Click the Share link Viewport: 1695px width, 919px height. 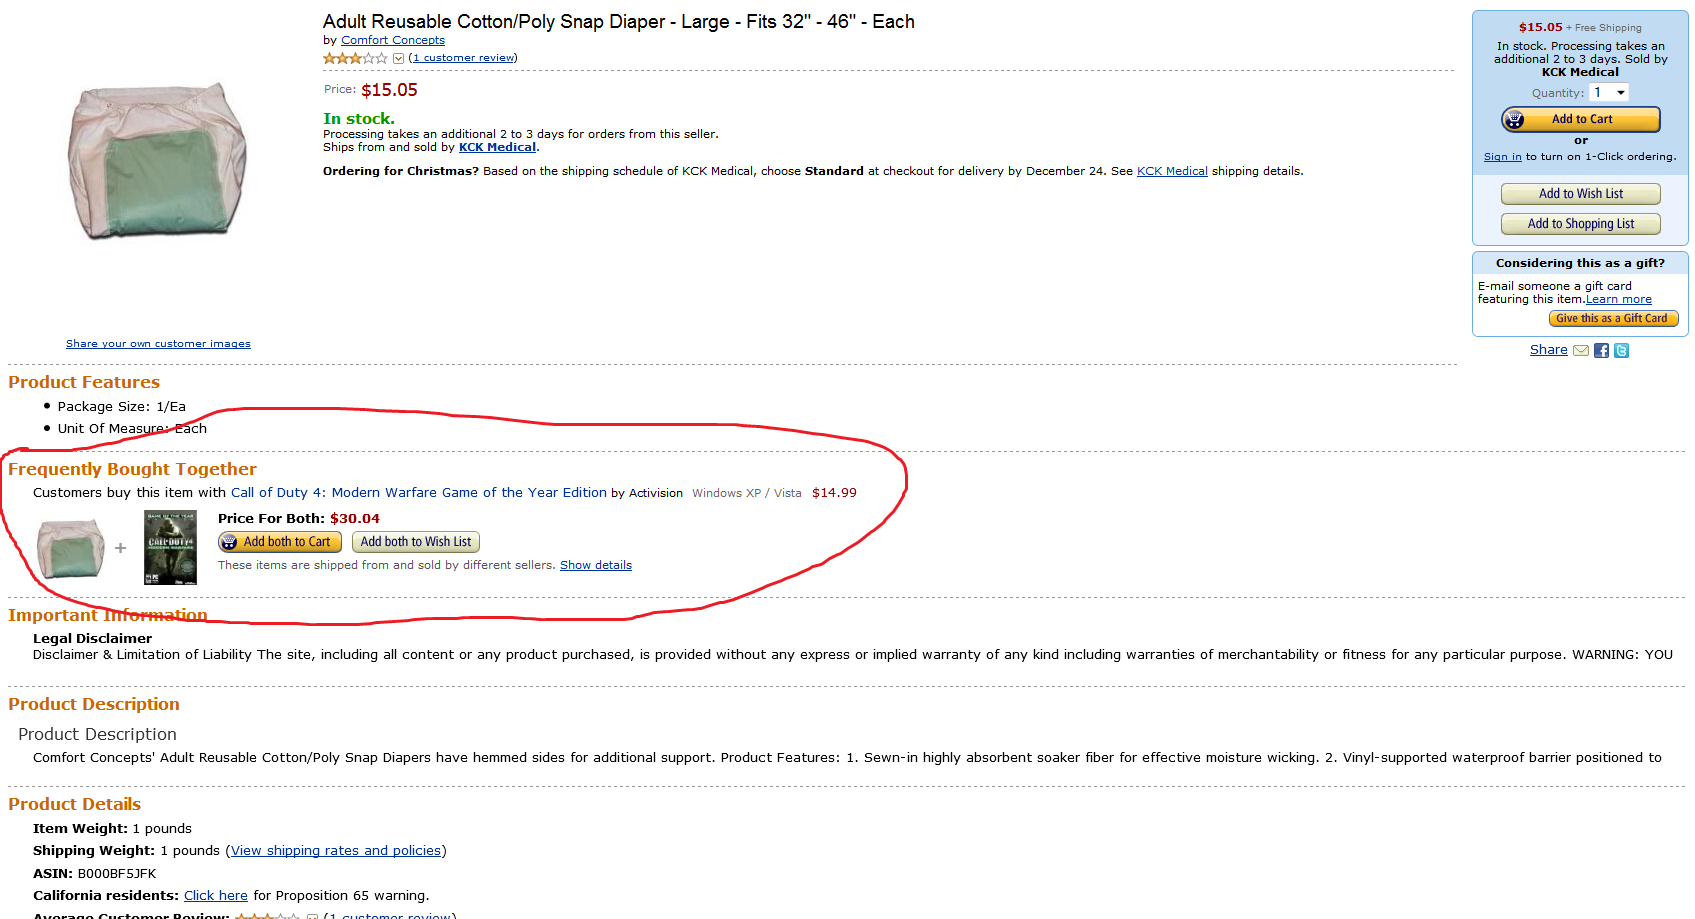pyautogui.click(x=1548, y=350)
